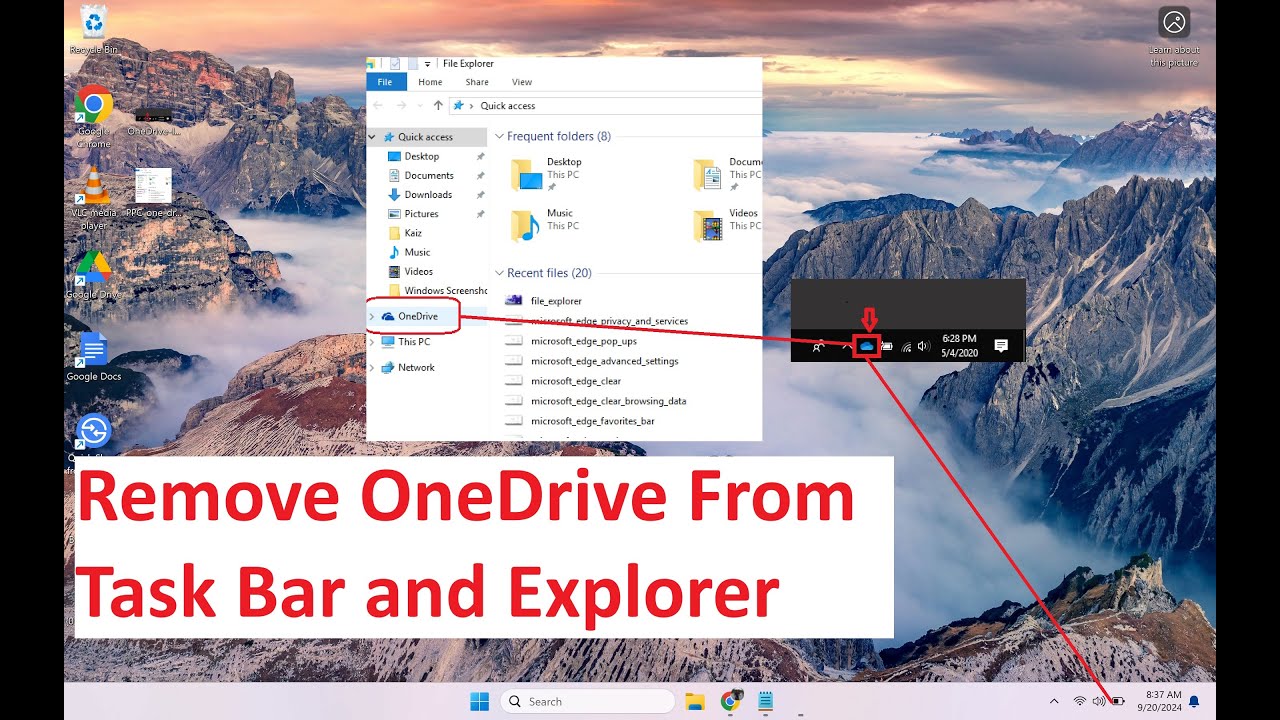Viewport: 1280px width, 720px height.
Task: Open Chrome from the taskbar
Action: tap(731, 701)
